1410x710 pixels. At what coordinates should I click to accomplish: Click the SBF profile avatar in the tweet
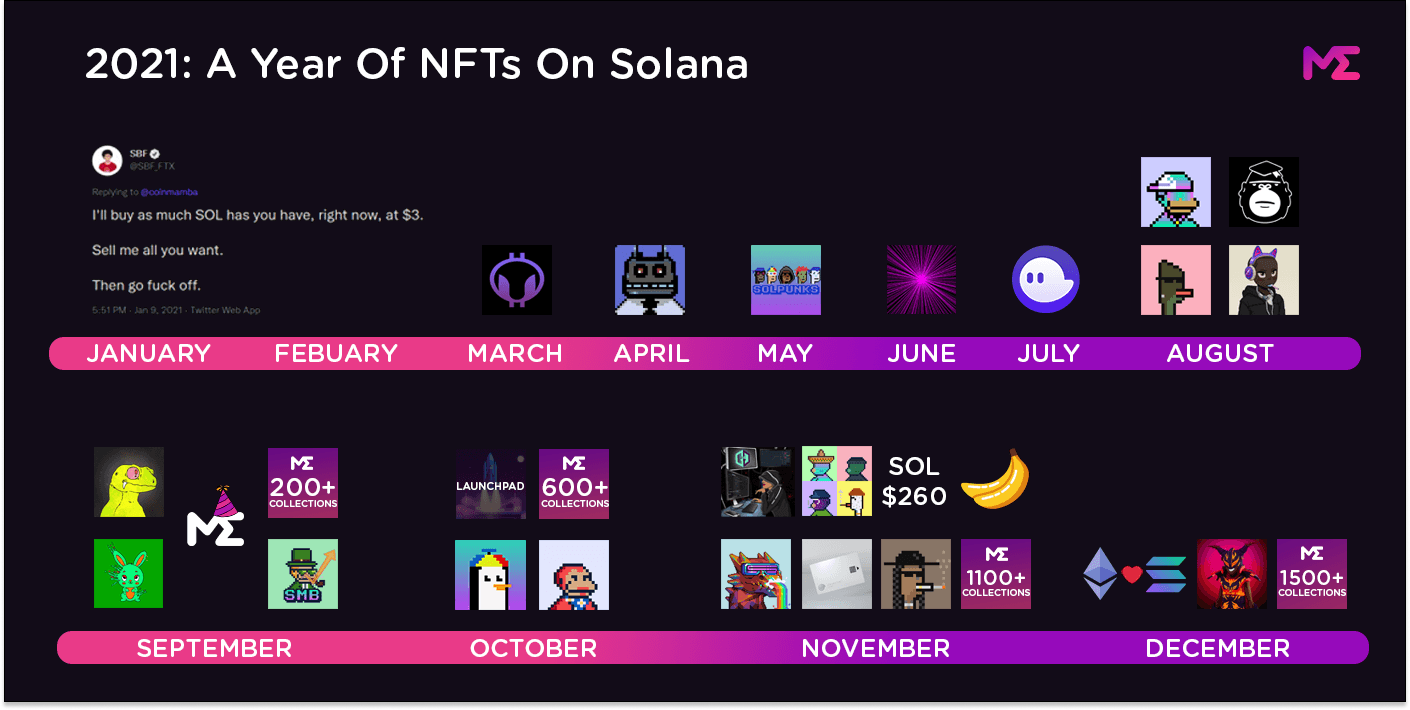click(107, 160)
